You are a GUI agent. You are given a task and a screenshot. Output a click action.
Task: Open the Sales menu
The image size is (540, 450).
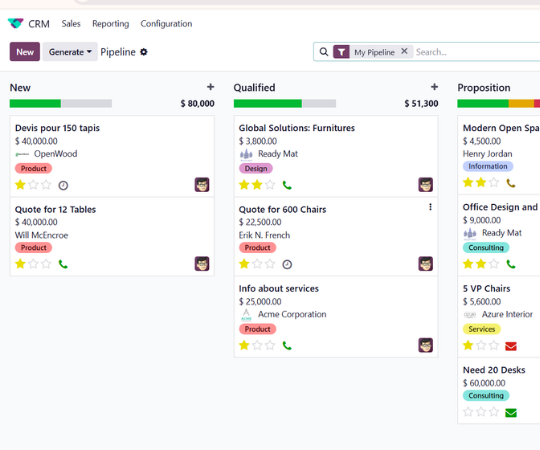[x=71, y=24]
